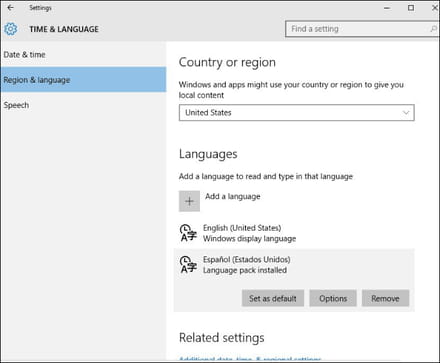This screenshot has width=440, height=363.
Task: Click the Languages heading
Action: tap(208, 154)
